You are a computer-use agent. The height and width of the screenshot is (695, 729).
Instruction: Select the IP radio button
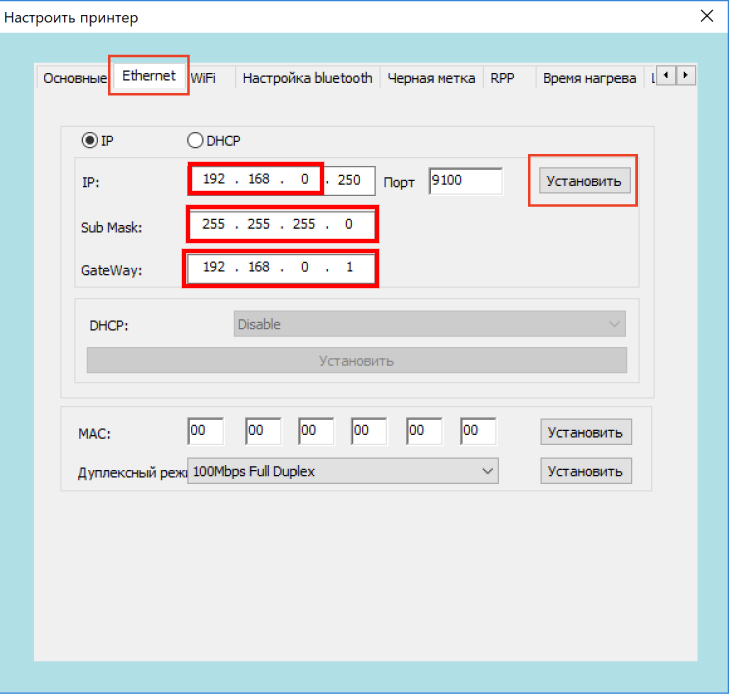tap(89, 141)
